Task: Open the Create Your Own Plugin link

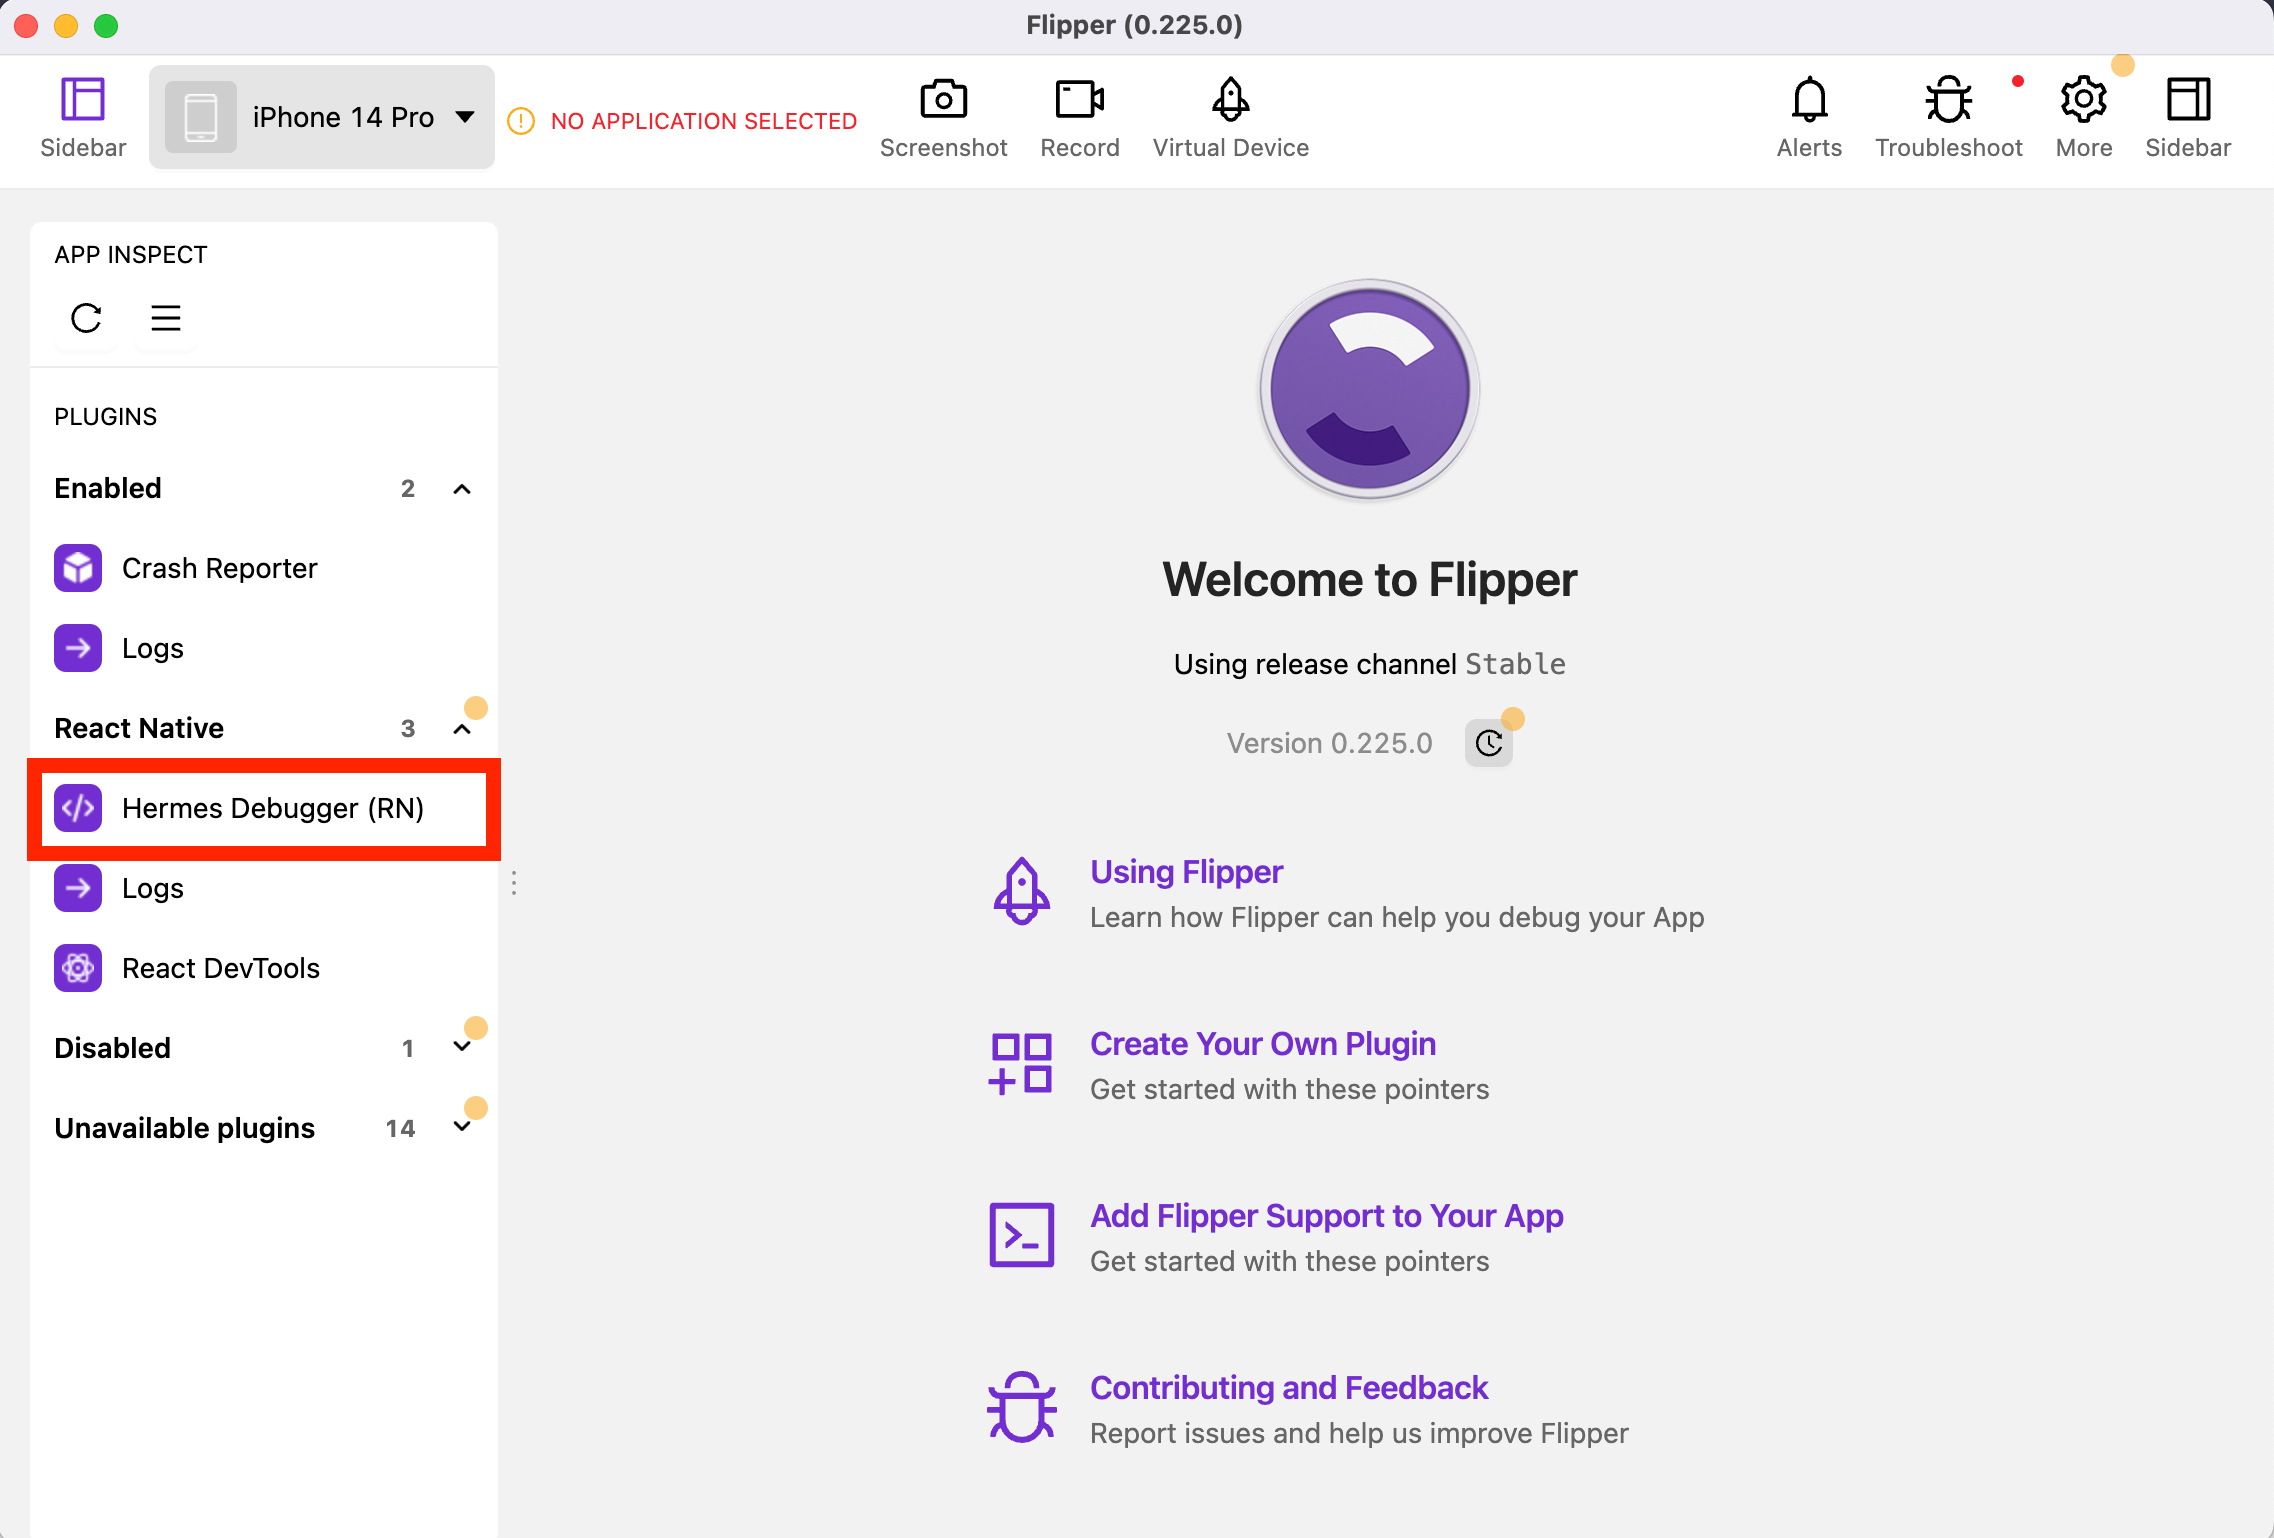Action: 1262,1044
